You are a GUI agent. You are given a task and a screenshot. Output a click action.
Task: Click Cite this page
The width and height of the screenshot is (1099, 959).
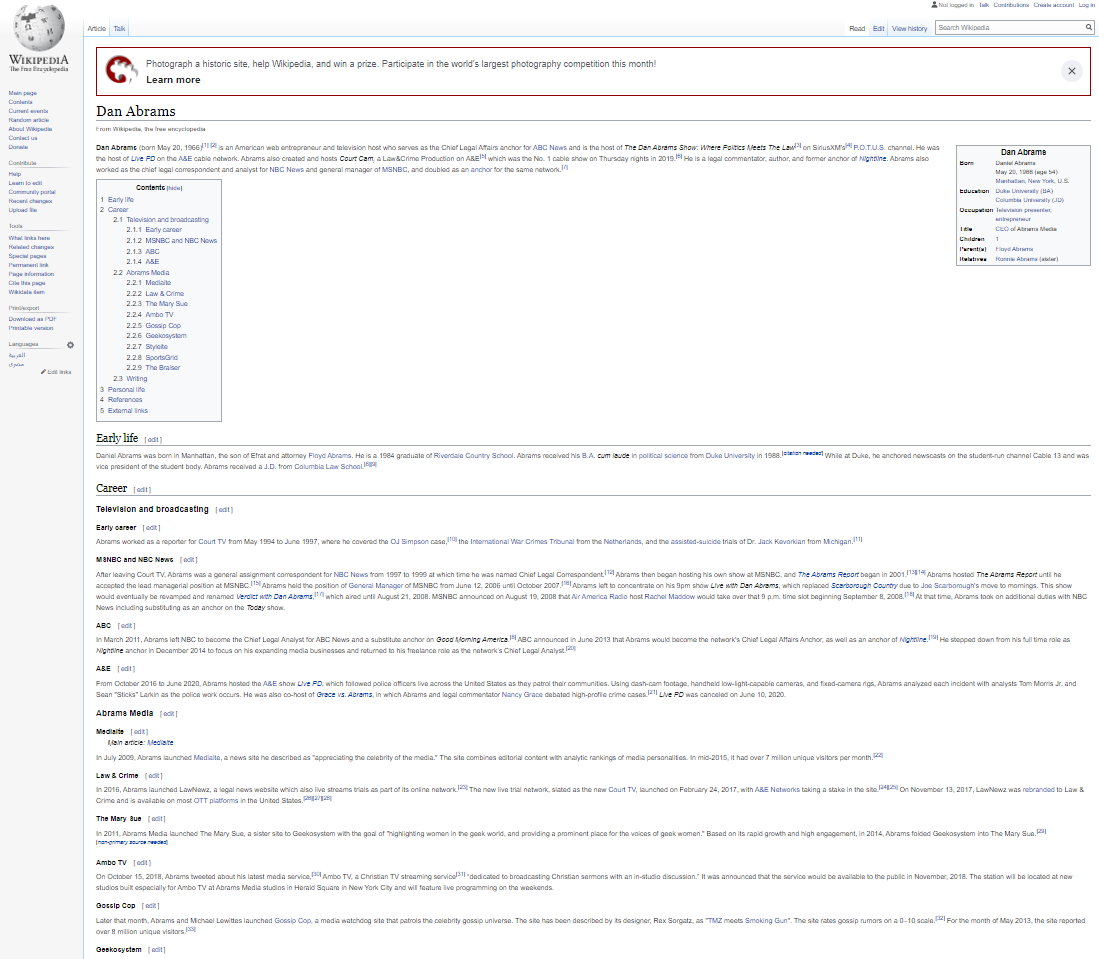(x=26, y=283)
